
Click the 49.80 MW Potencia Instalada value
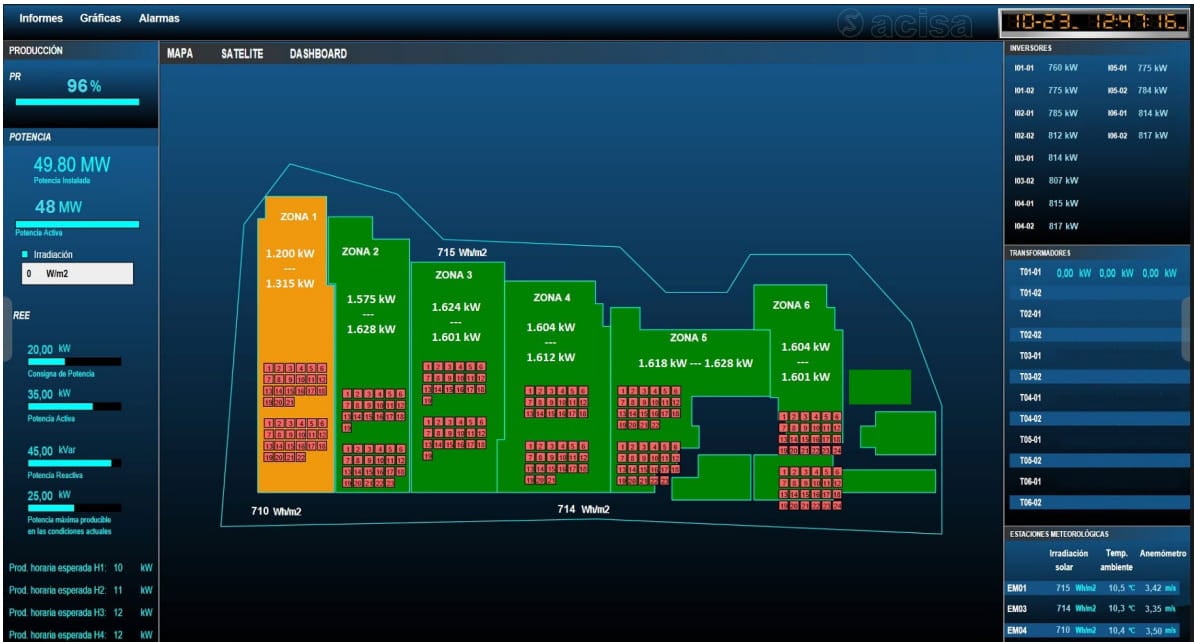click(72, 164)
